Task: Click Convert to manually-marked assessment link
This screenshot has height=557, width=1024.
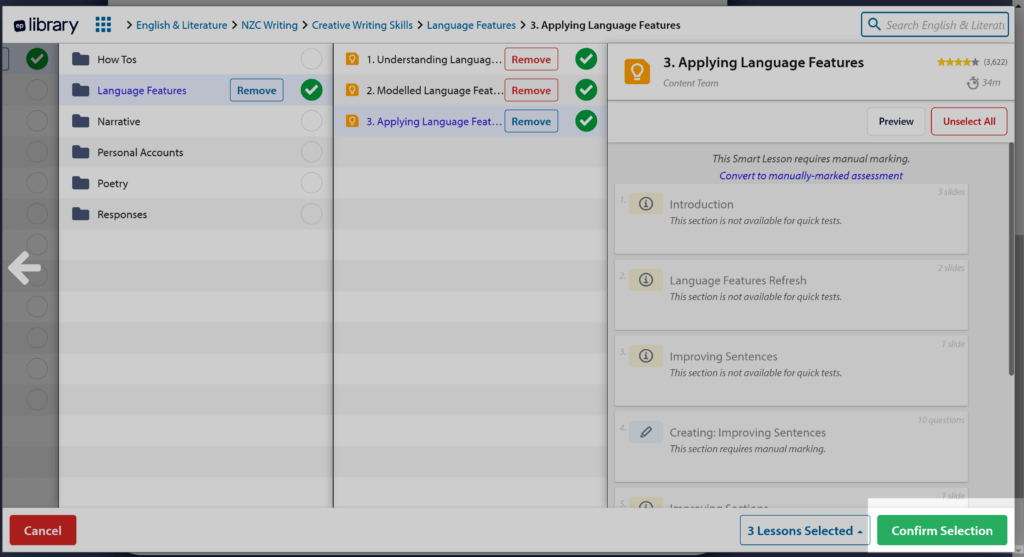Action: pyautogui.click(x=810, y=176)
